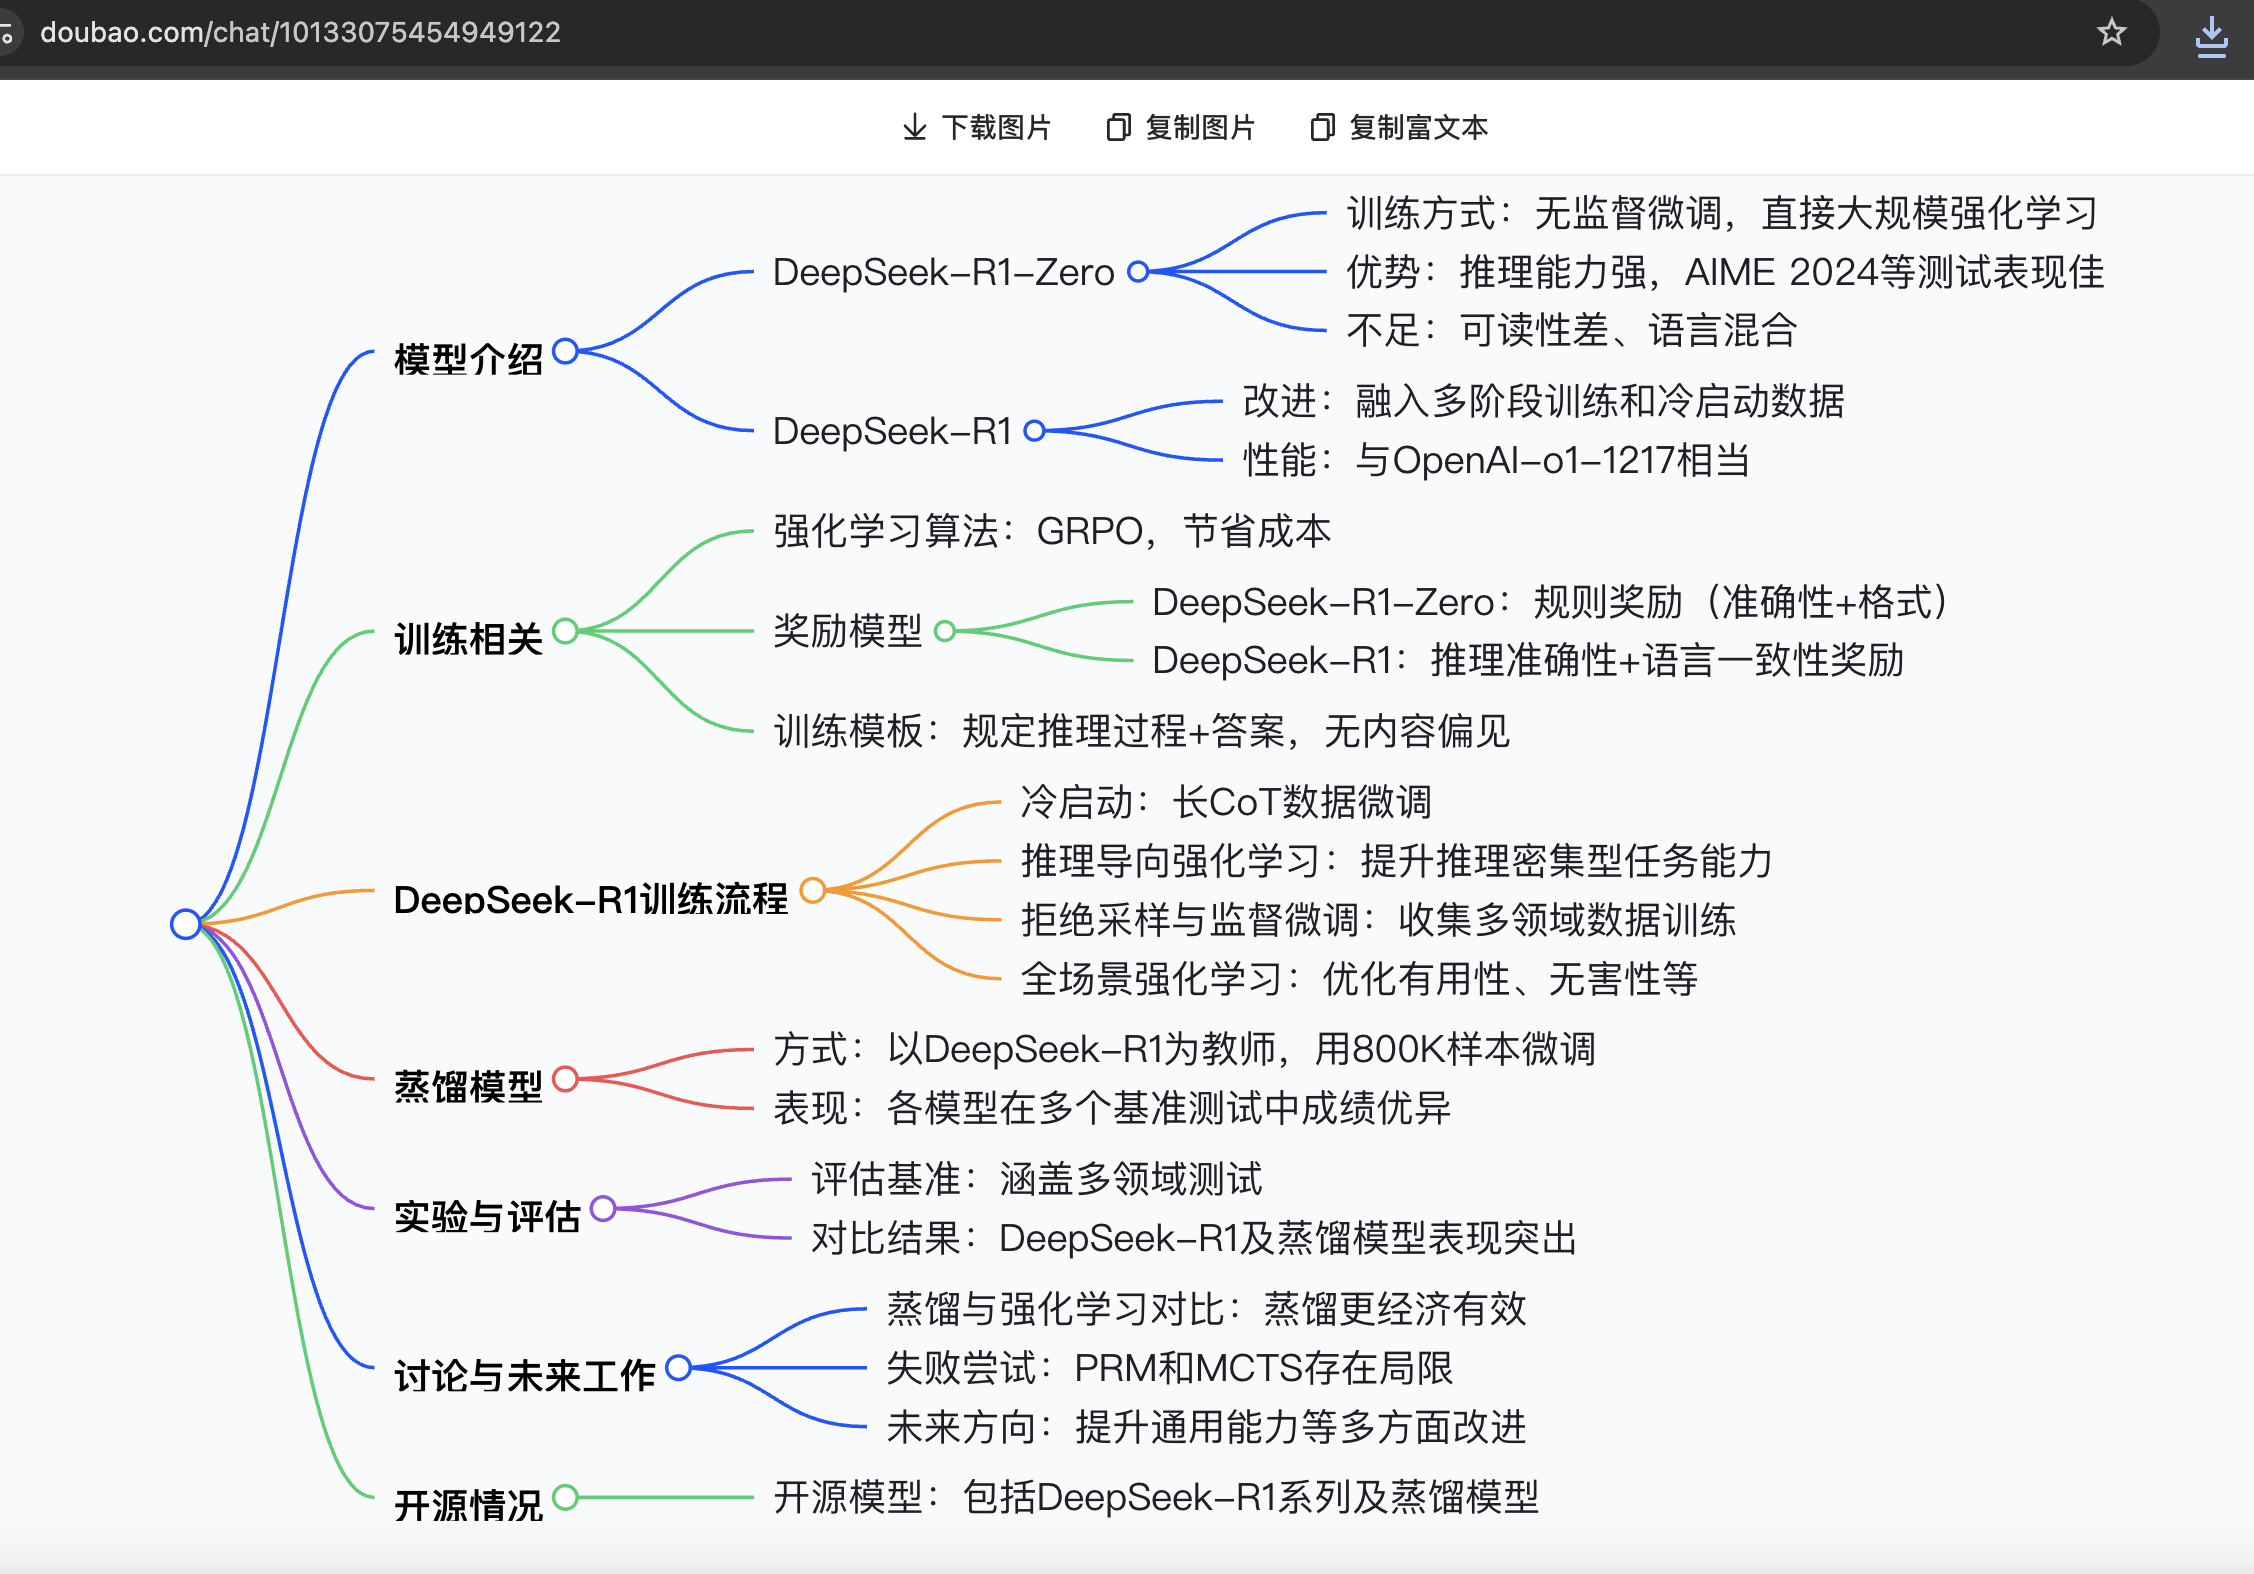Viewport: 2254px width, 1574px height.
Task: Click the text 不足：可读性差、语言混合
Action: pos(1572,330)
